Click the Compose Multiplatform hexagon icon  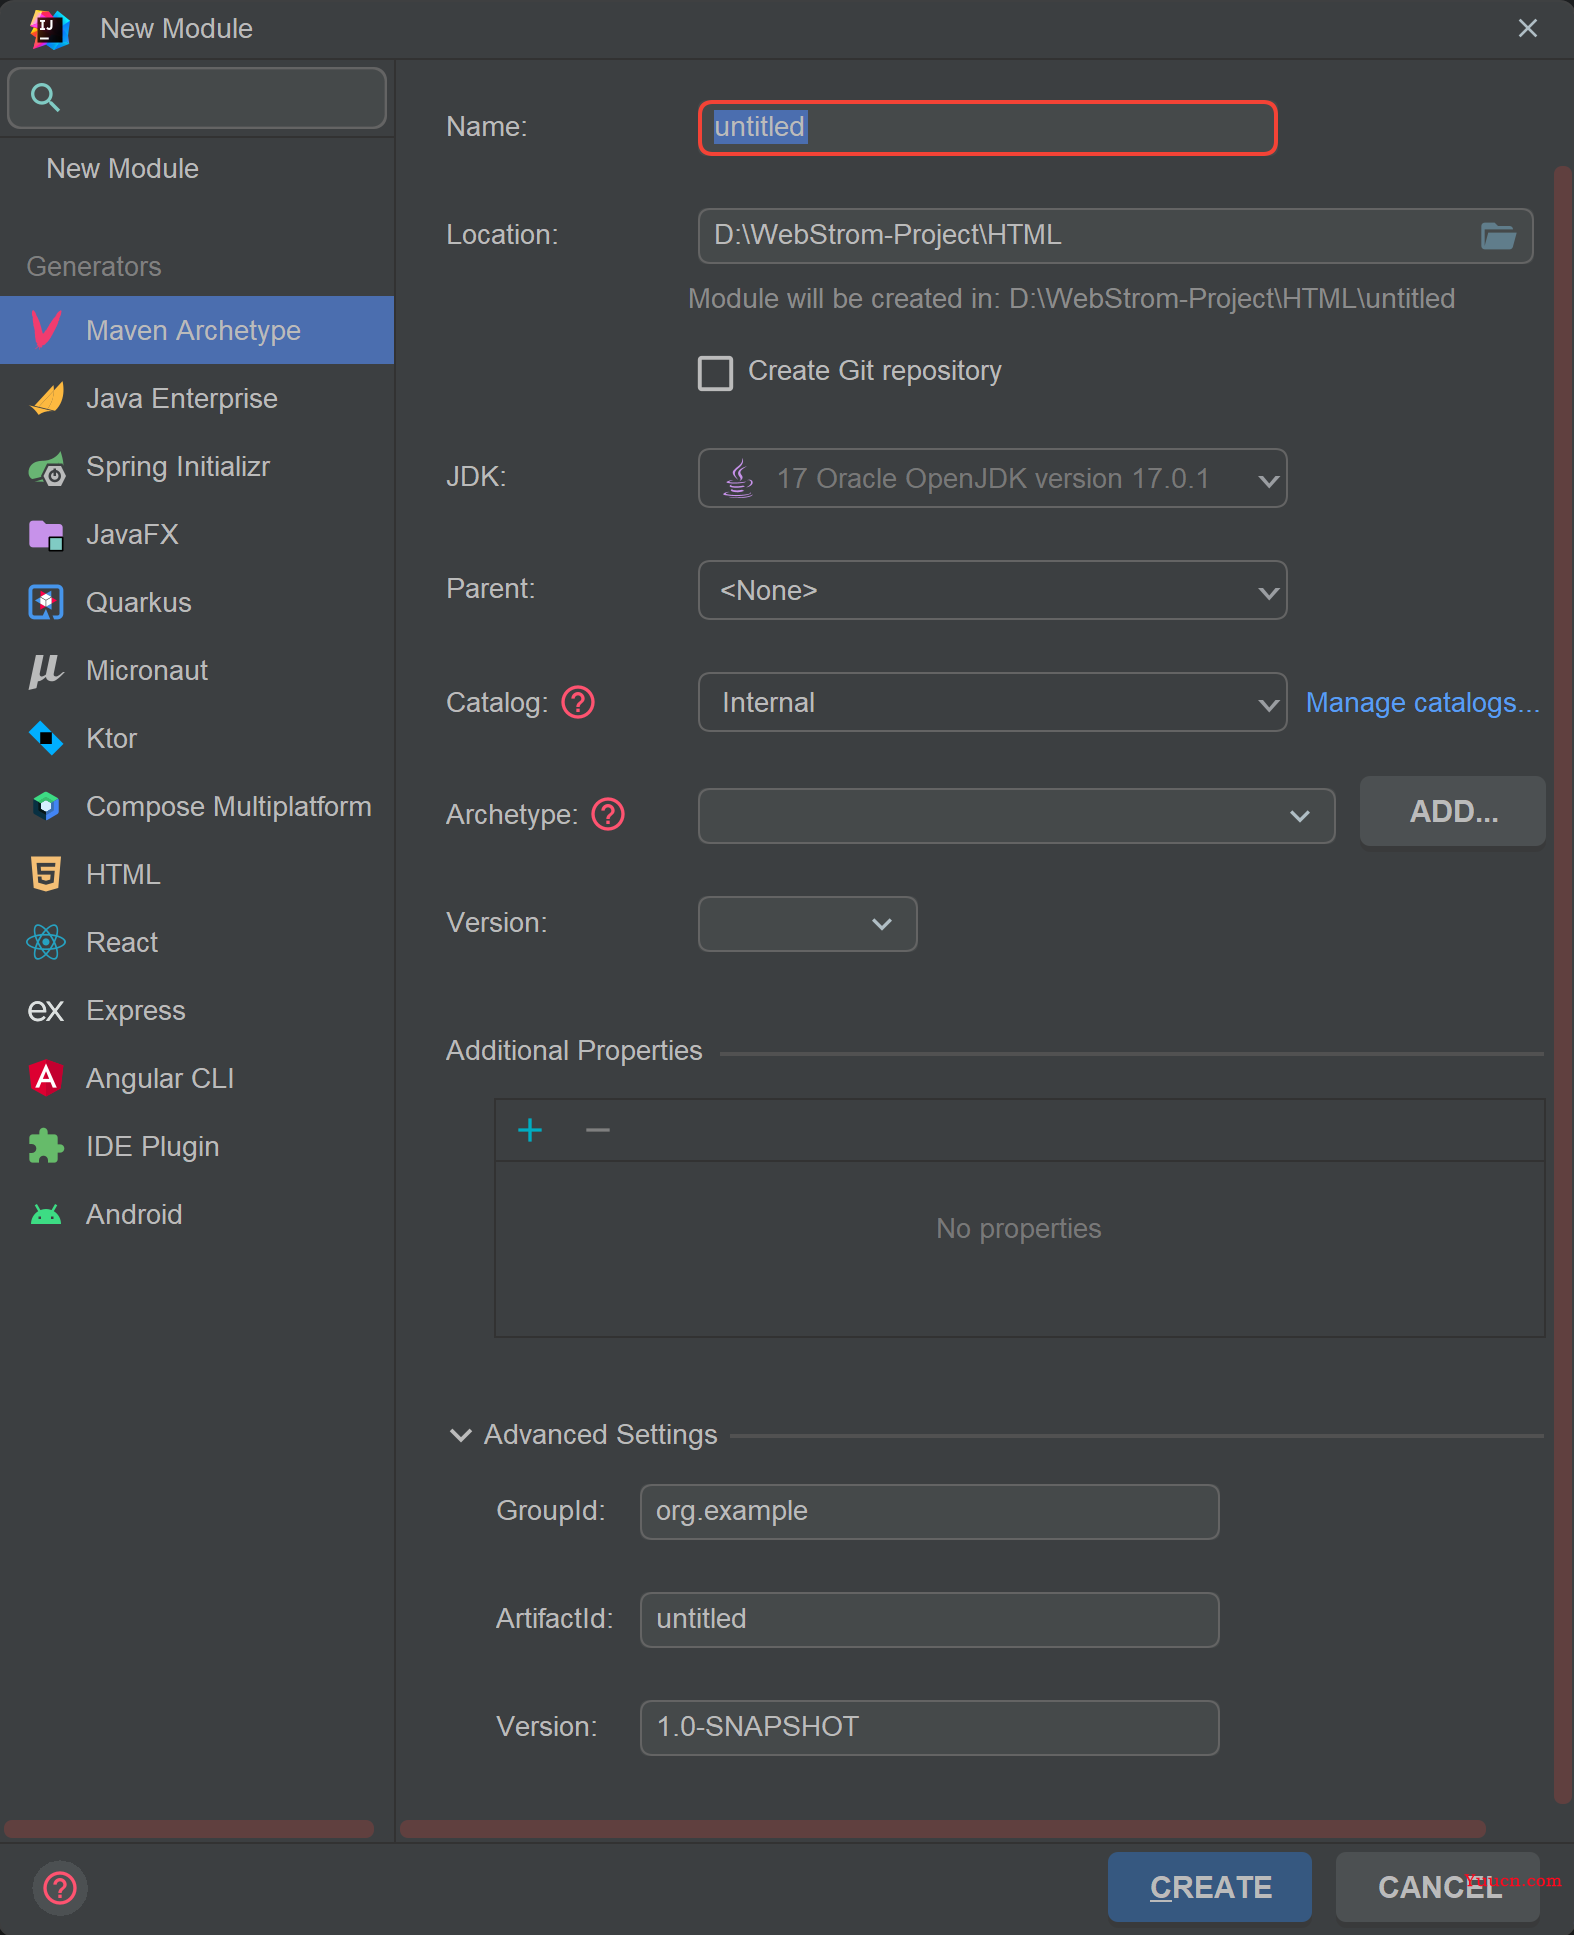pyautogui.click(x=46, y=807)
